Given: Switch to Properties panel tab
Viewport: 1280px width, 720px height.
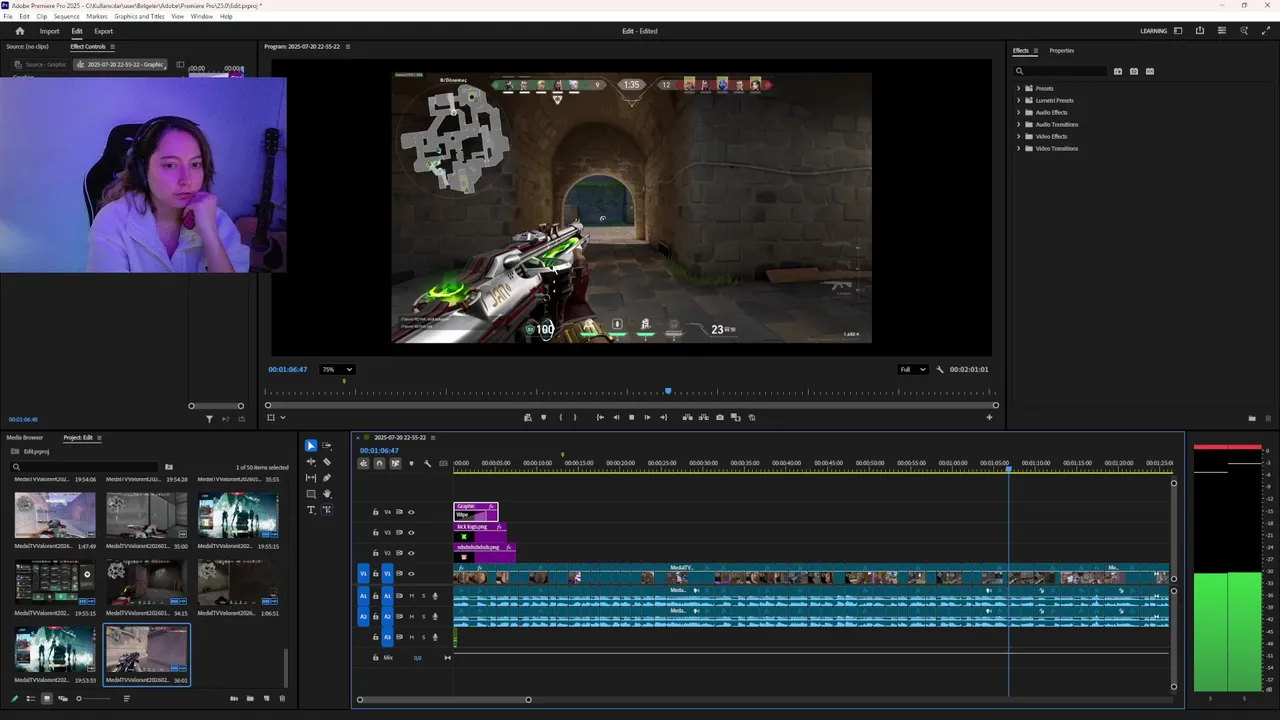Looking at the screenshot, I should [x=1061, y=50].
